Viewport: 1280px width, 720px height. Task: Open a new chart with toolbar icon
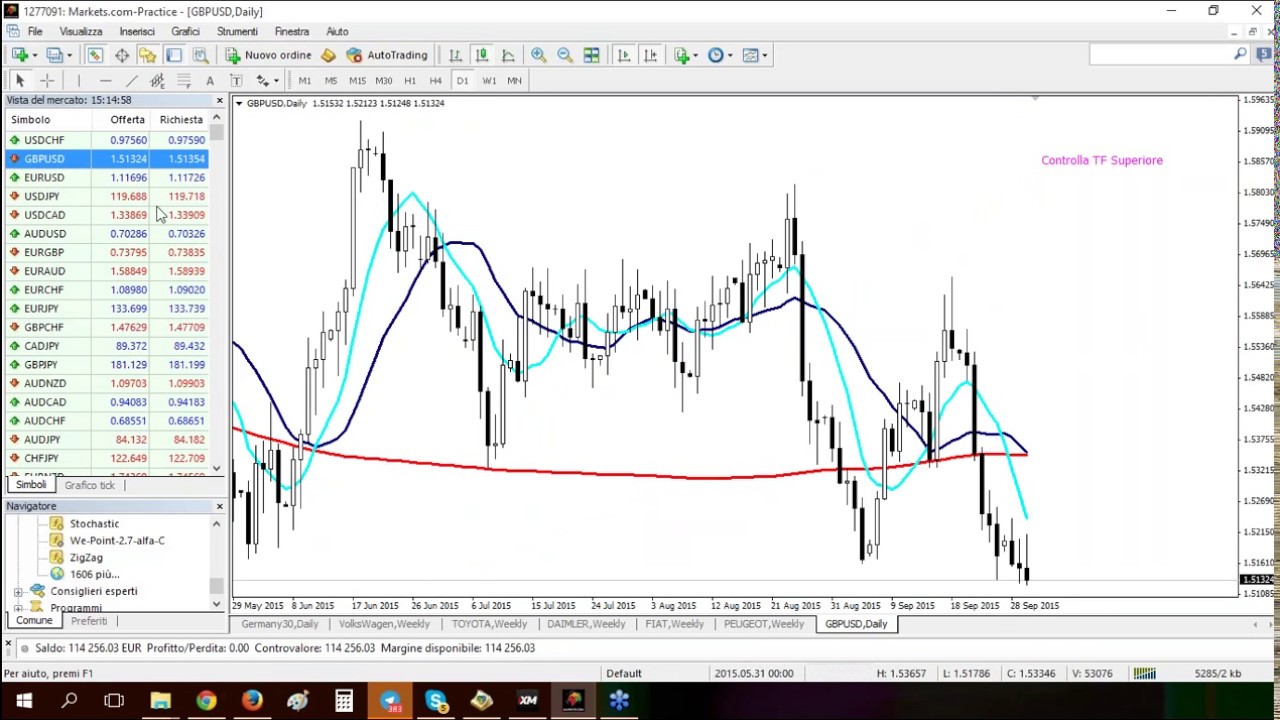coord(19,55)
